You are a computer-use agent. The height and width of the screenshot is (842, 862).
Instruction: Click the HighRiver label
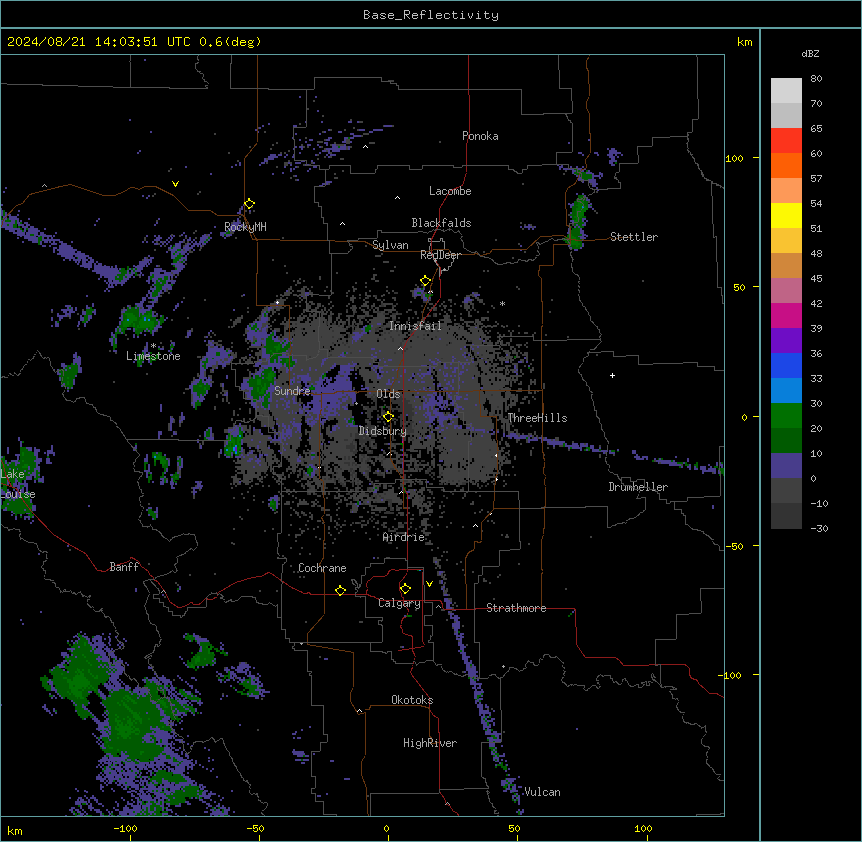[x=430, y=743]
